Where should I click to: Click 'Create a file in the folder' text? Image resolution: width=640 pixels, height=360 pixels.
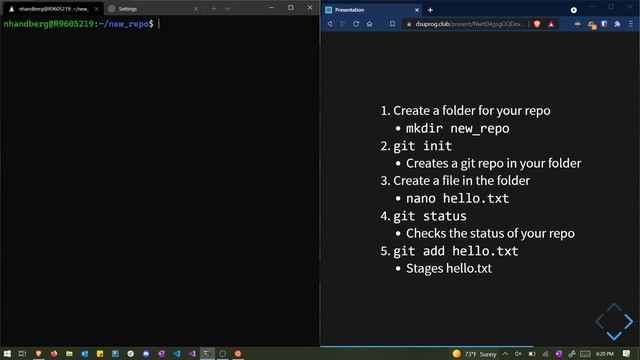(x=461, y=181)
